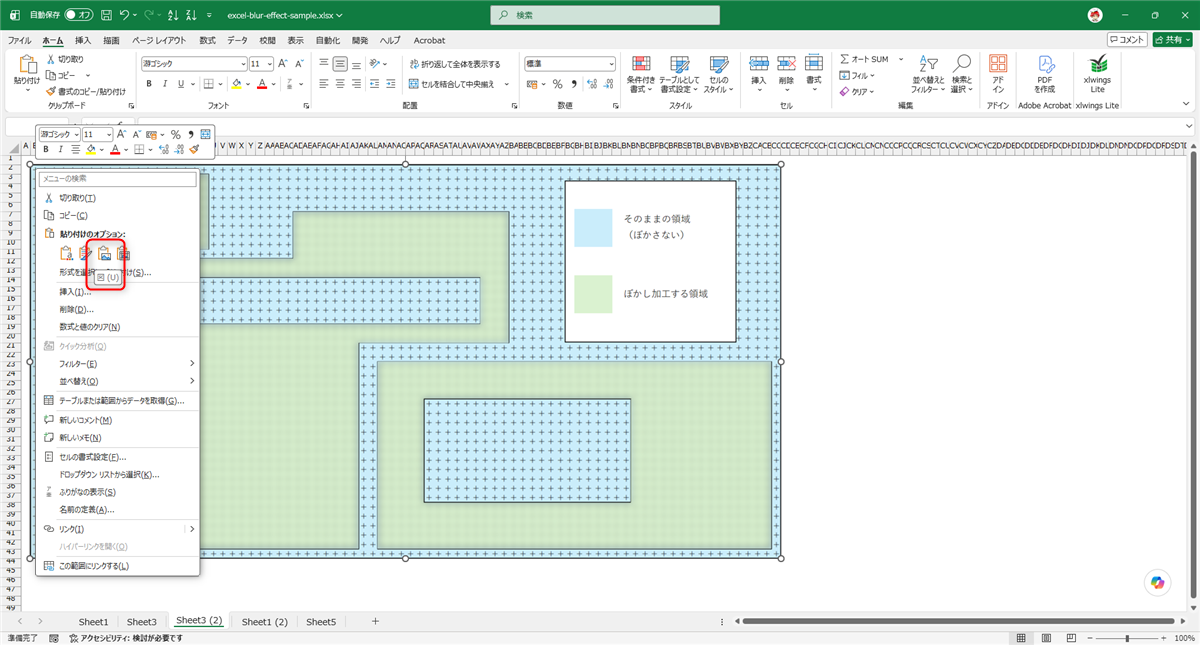Viewport: 1200px width, 645px height.
Task: Click the コメント button
Action: pyautogui.click(x=1127, y=39)
